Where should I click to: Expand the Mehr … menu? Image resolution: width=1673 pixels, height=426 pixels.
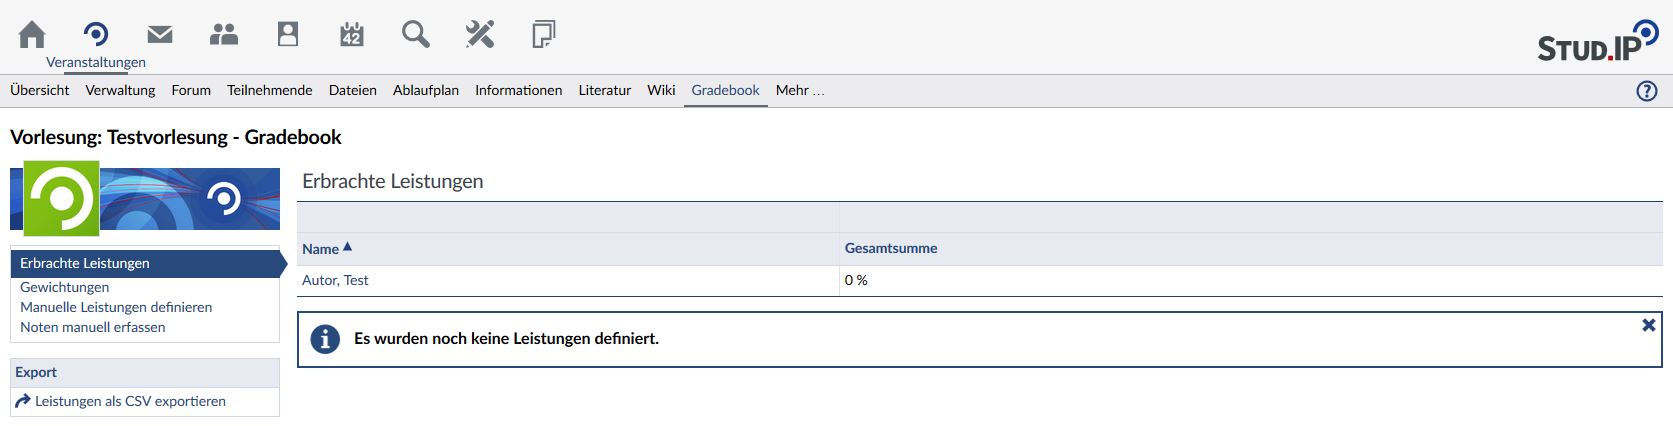pyautogui.click(x=800, y=90)
